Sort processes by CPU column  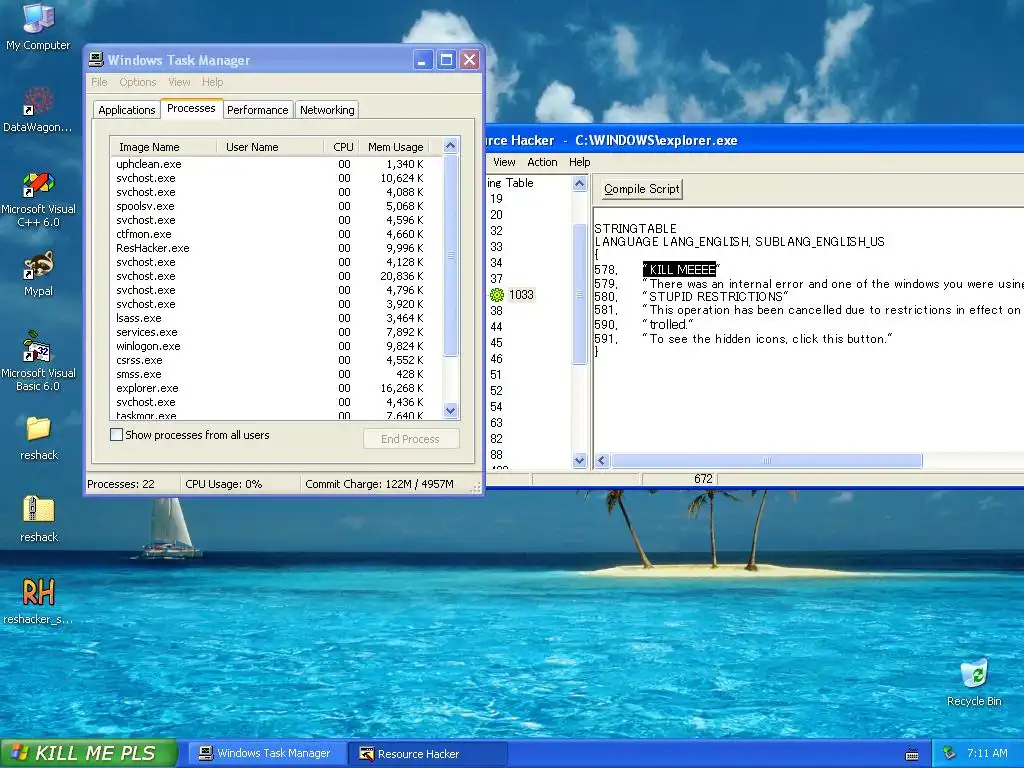pyautogui.click(x=343, y=147)
